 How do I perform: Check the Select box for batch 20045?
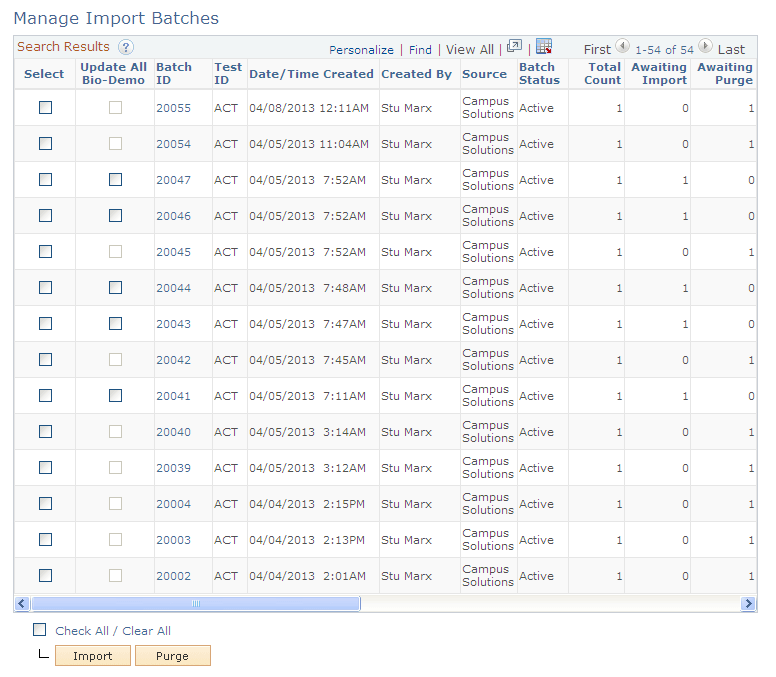click(x=46, y=251)
